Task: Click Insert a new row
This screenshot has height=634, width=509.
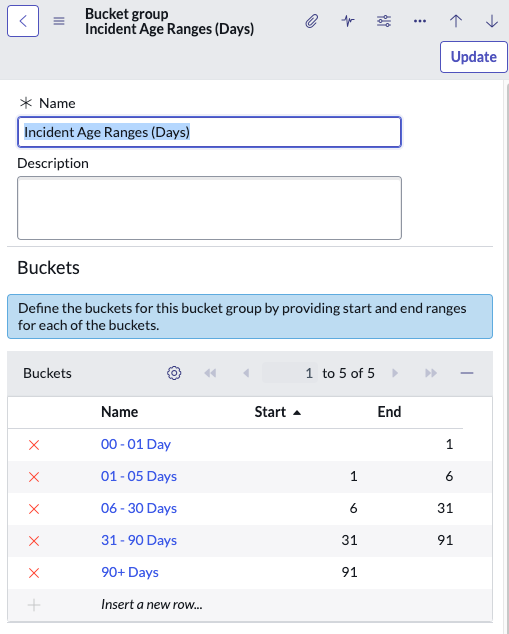Action: 152,604
